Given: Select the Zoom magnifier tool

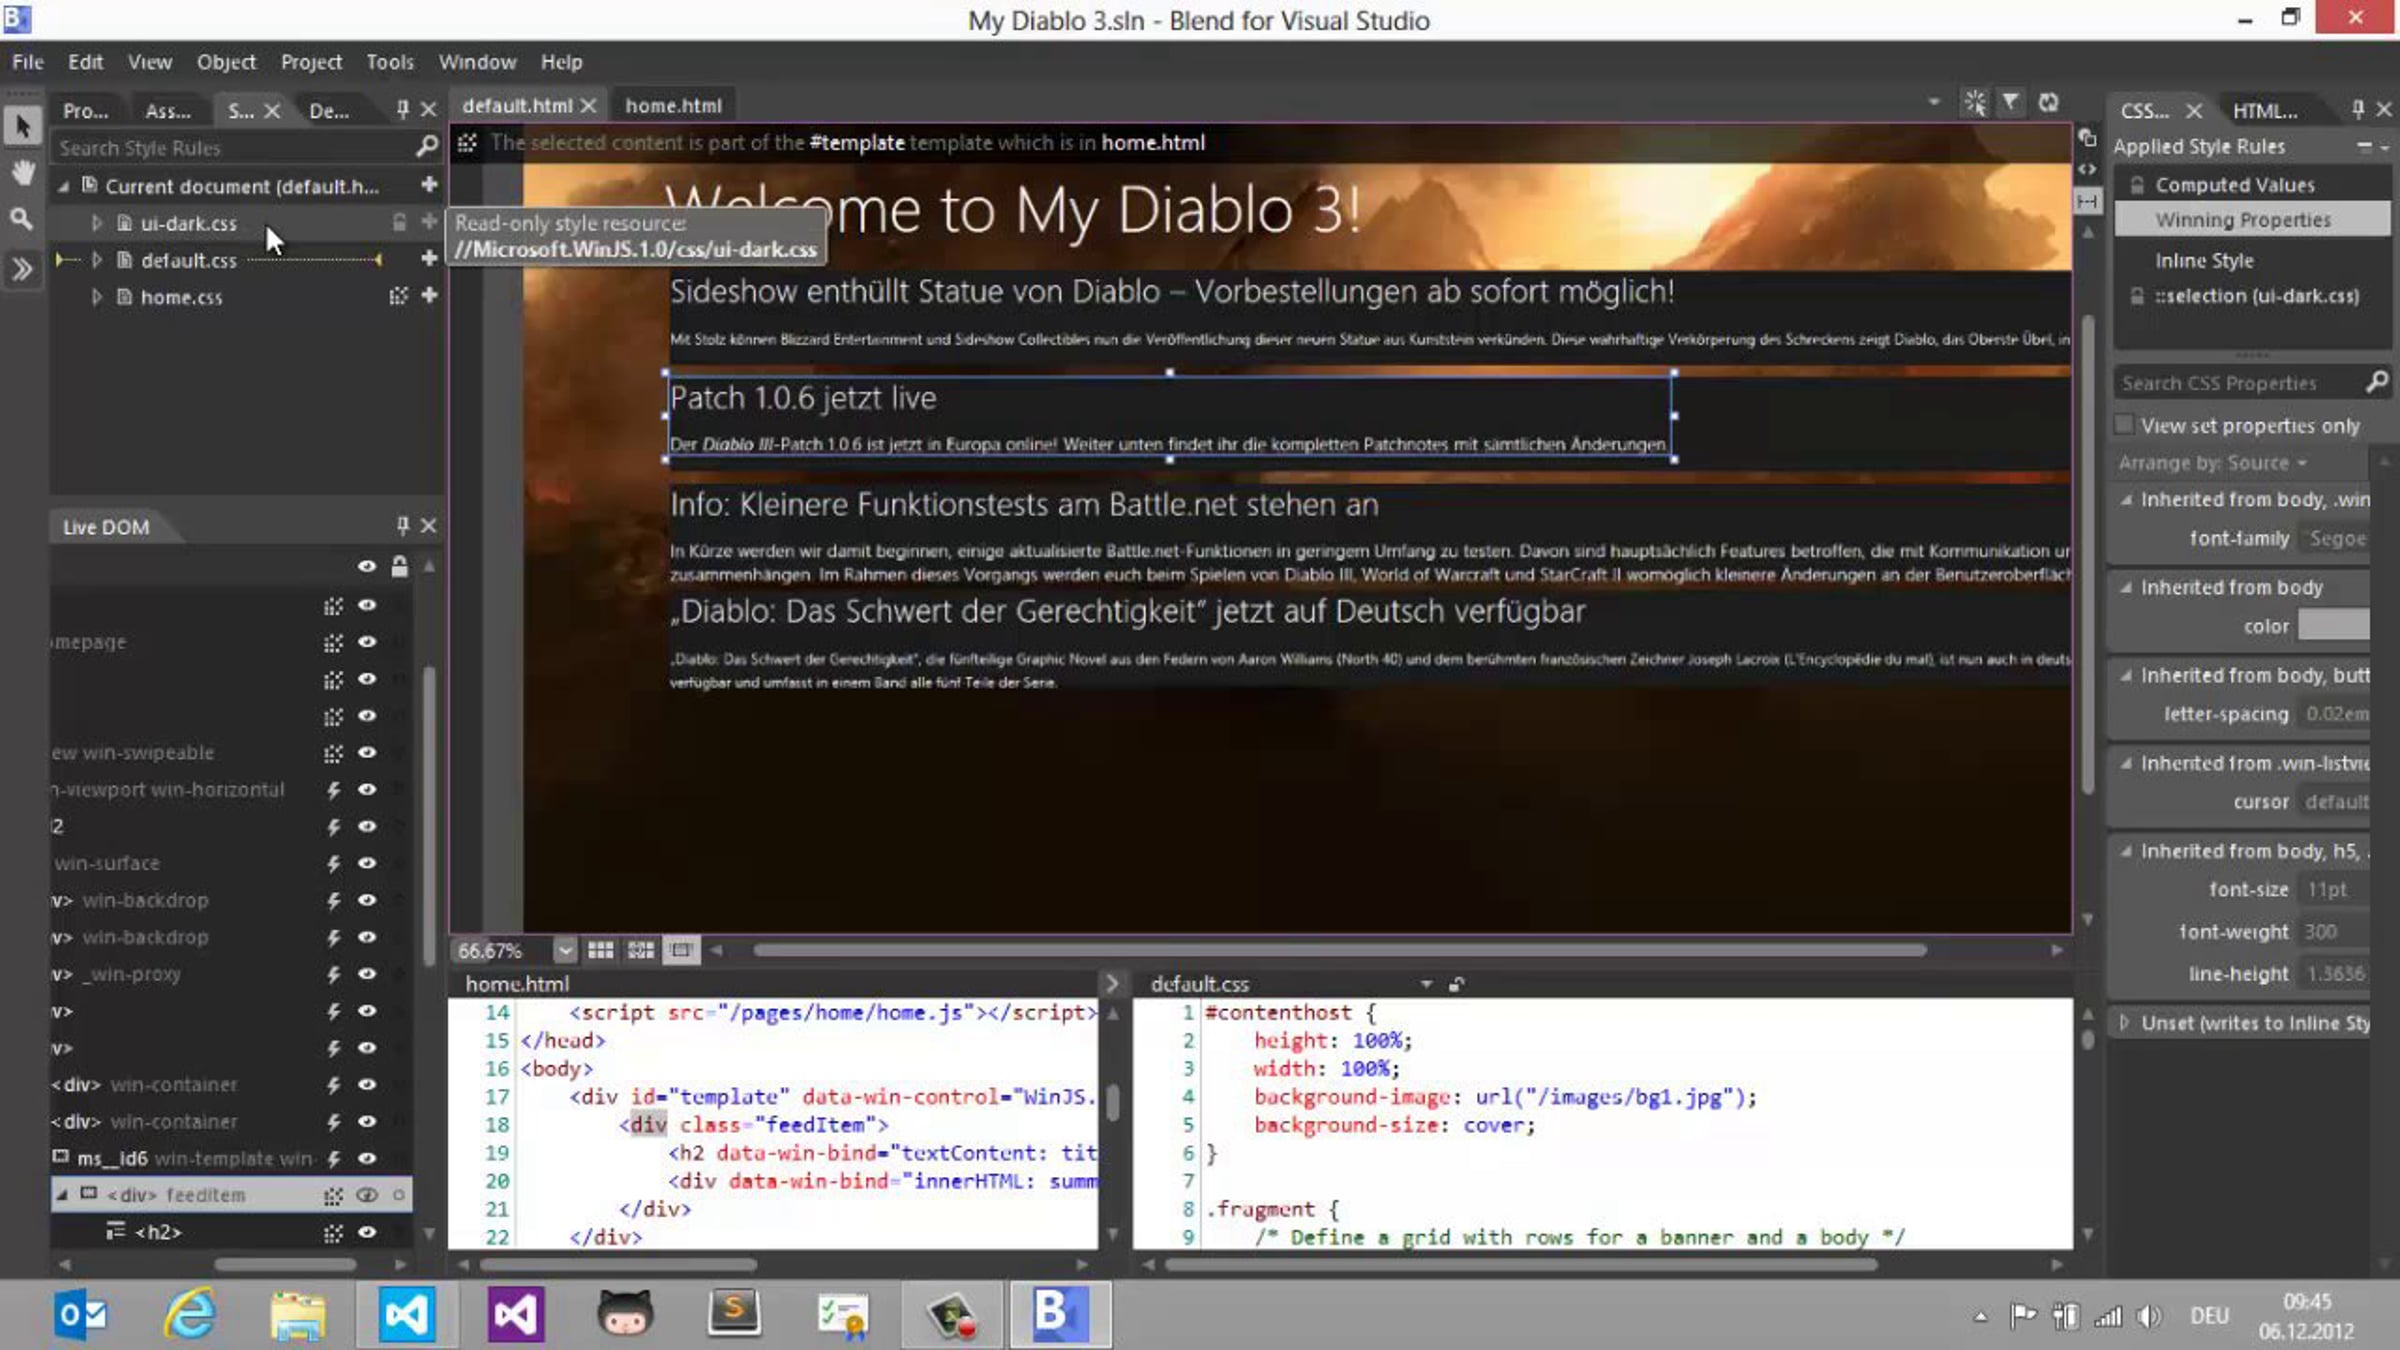Looking at the screenshot, I should click(22, 219).
